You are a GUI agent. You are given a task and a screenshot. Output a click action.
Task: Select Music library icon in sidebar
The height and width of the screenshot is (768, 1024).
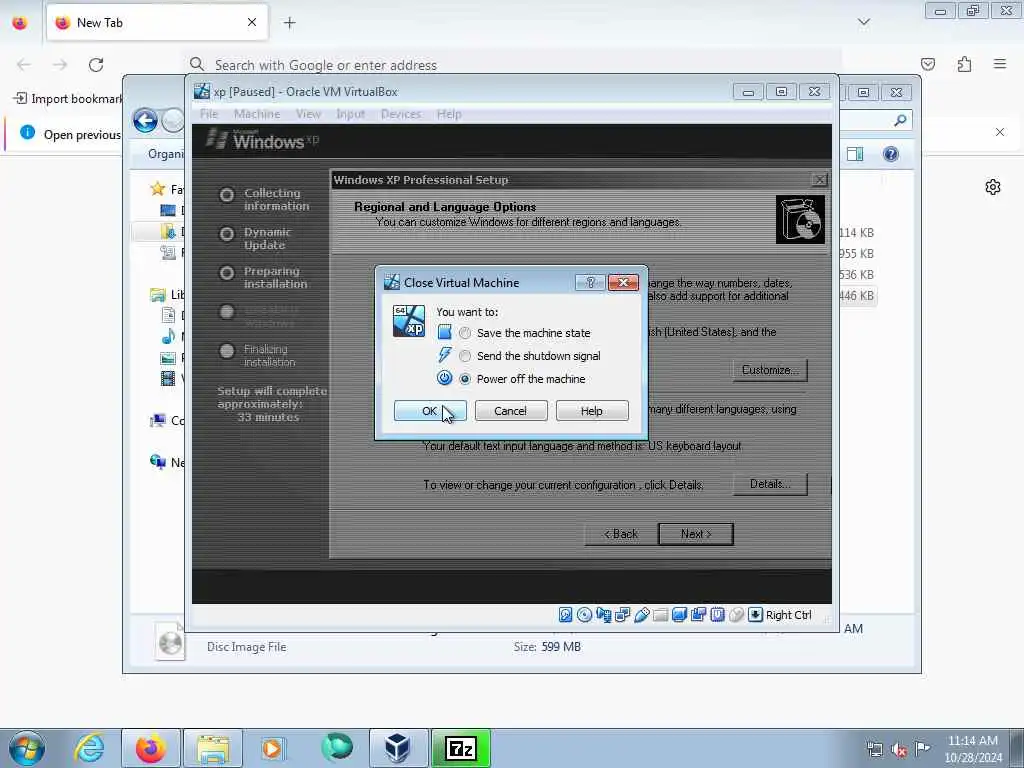168,337
